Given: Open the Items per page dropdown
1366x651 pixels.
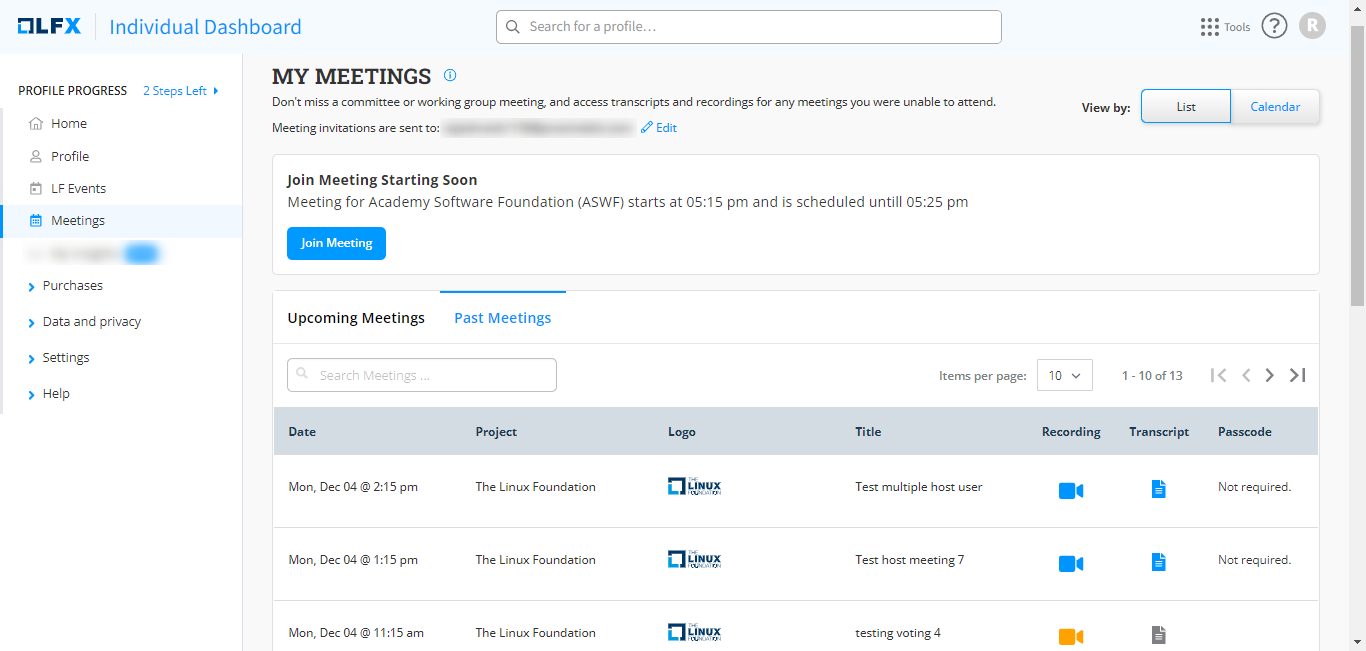Looking at the screenshot, I should pos(1064,375).
